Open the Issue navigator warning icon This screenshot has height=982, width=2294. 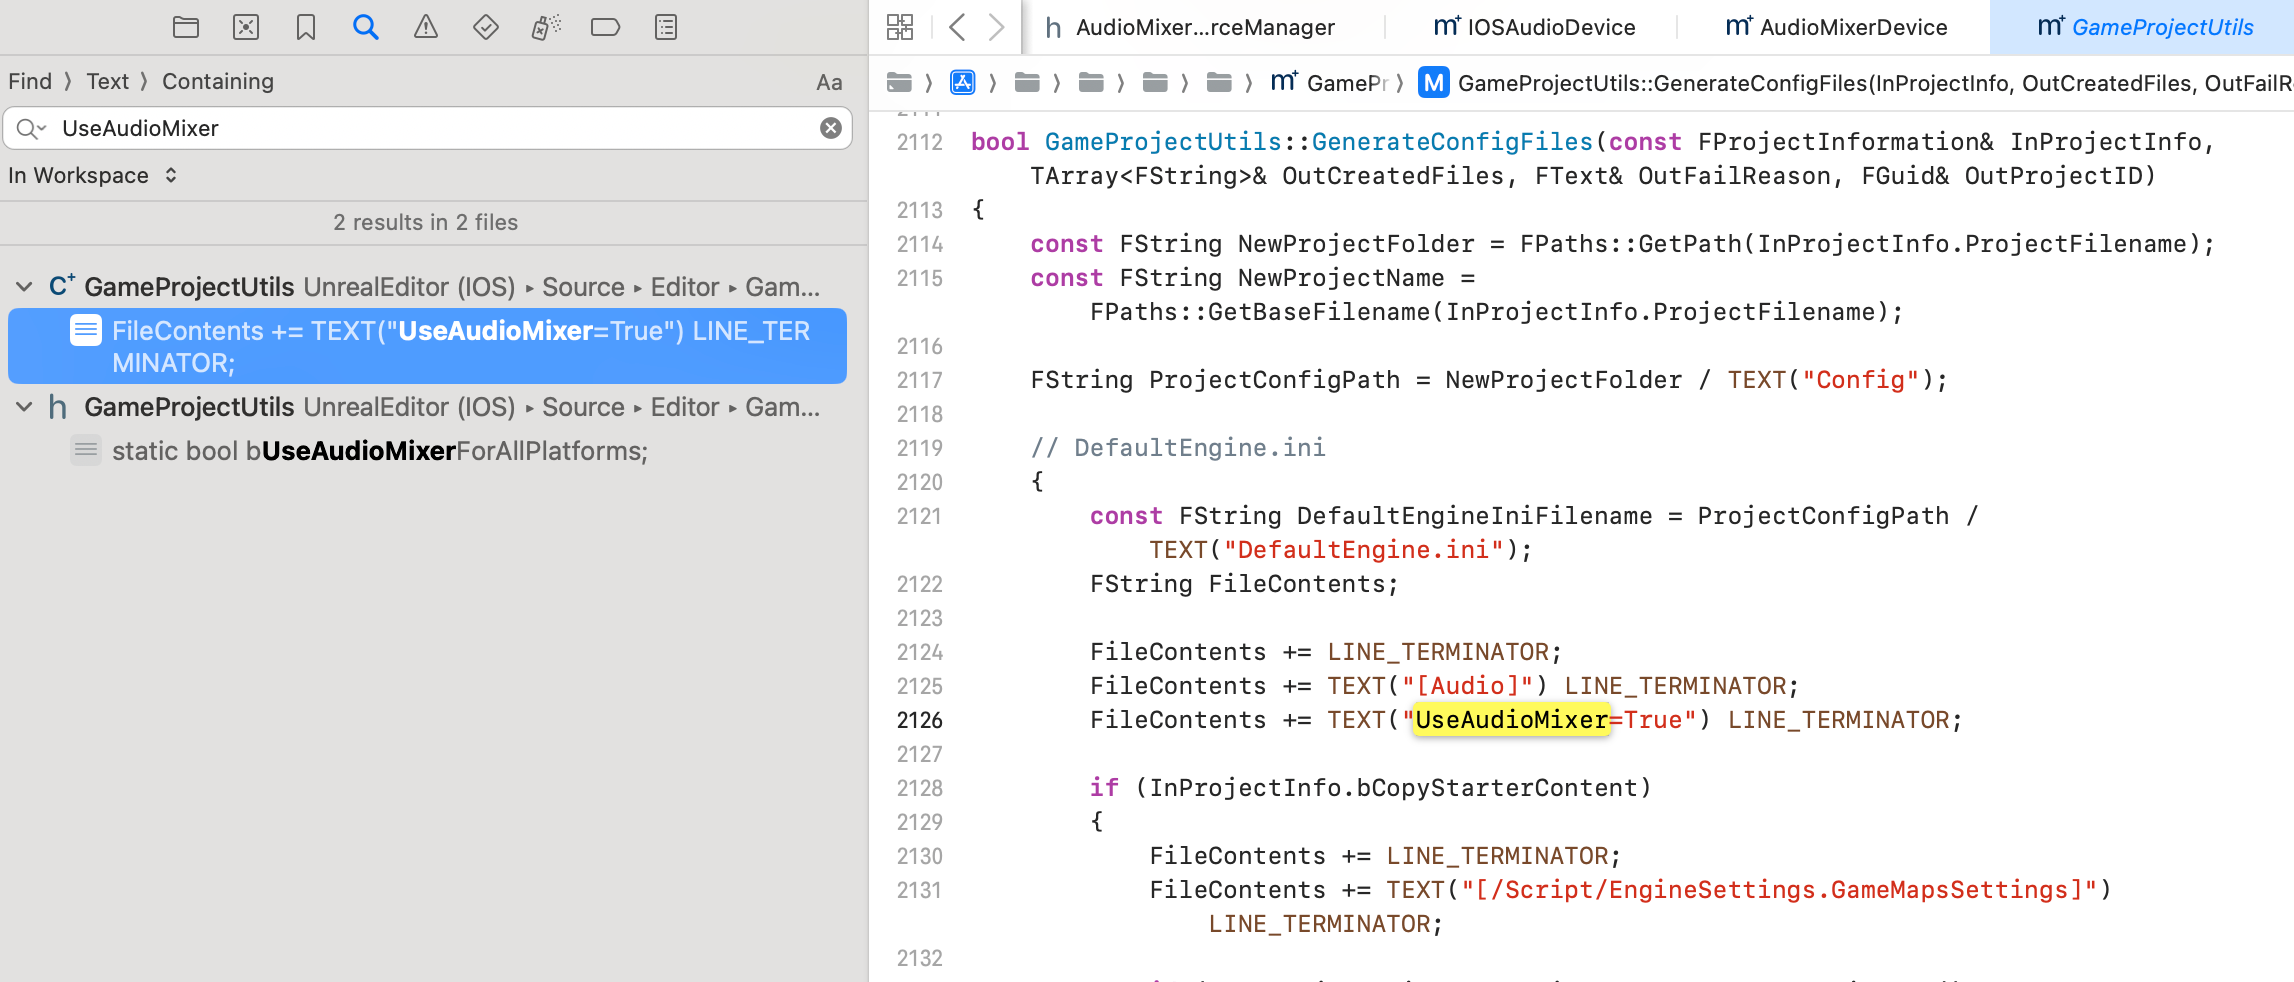point(426,27)
